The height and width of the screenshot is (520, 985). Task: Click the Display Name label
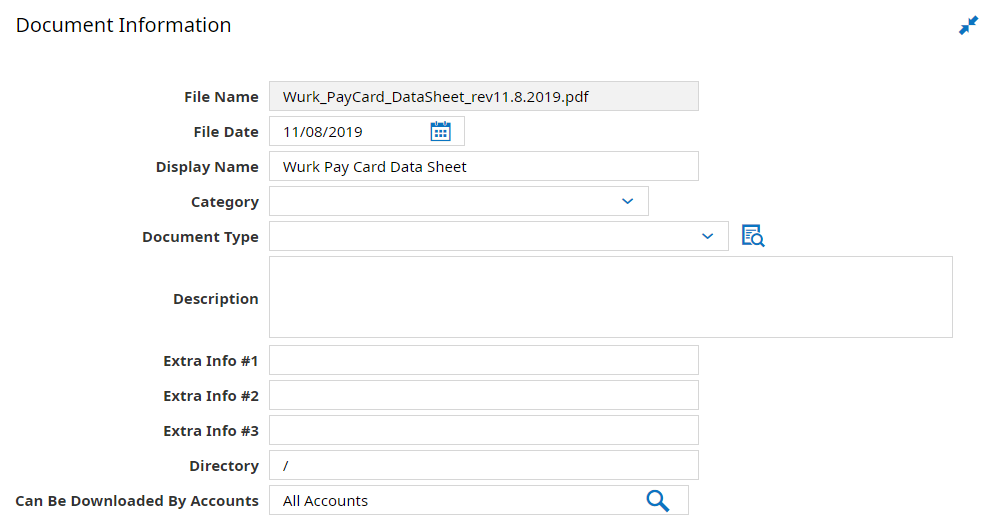[x=207, y=167]
